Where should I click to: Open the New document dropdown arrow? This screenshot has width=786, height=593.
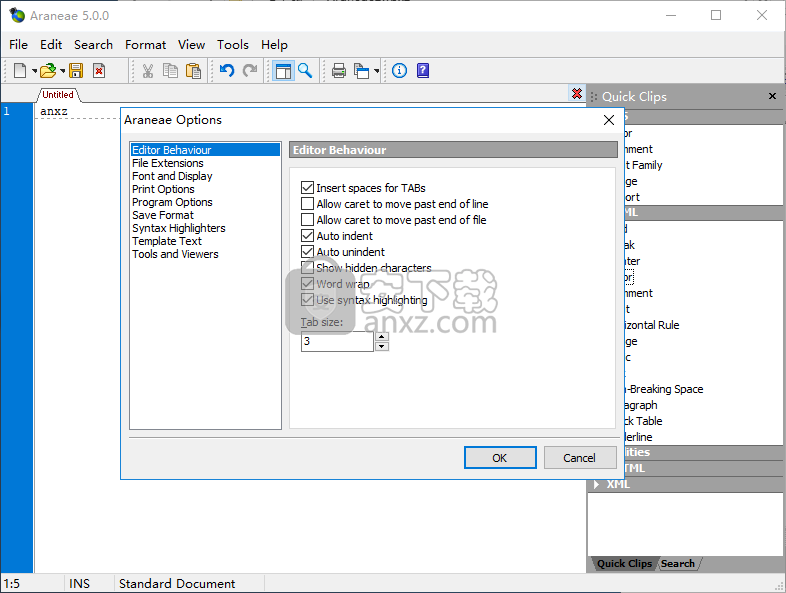pos(34,71)
